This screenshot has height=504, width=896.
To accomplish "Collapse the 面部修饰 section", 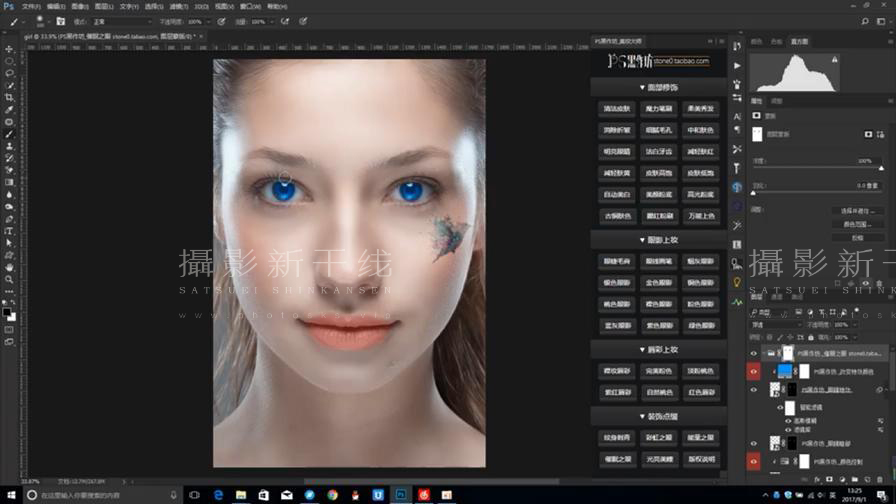I will [659, 87].
